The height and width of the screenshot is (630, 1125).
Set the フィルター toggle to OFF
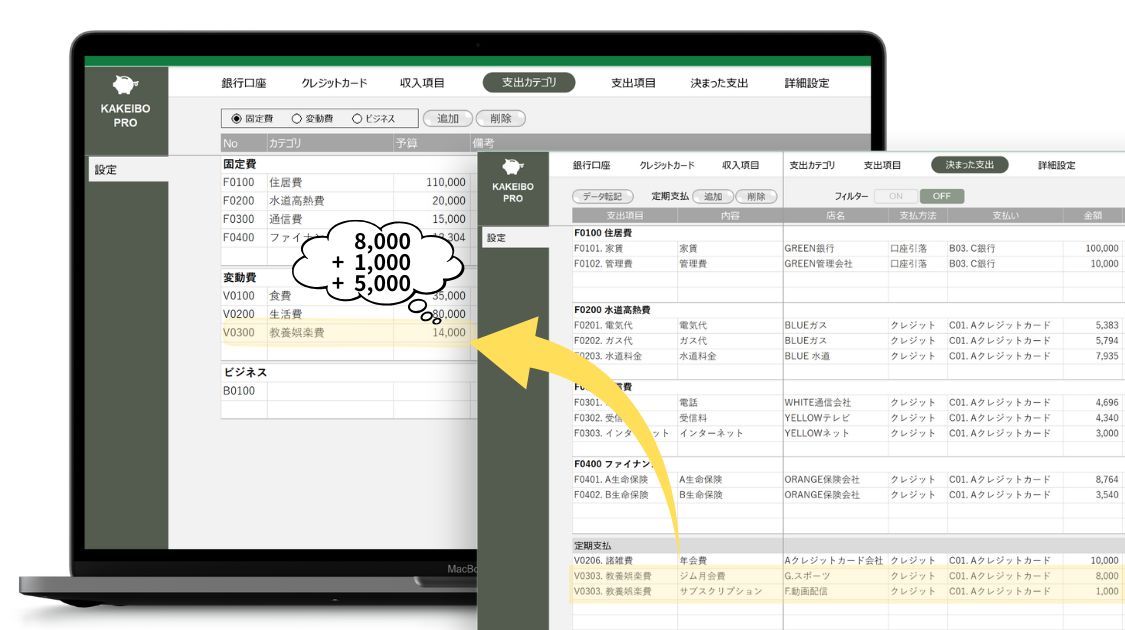tap(941, 196)
